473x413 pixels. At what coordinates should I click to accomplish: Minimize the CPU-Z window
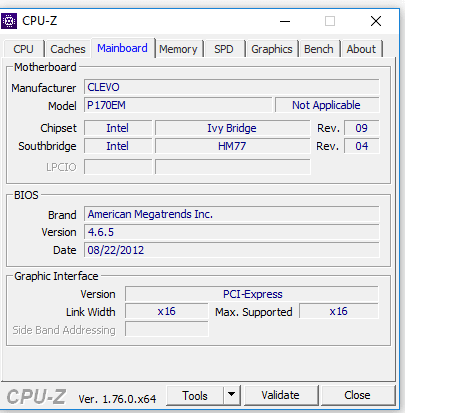click(285, 21)
